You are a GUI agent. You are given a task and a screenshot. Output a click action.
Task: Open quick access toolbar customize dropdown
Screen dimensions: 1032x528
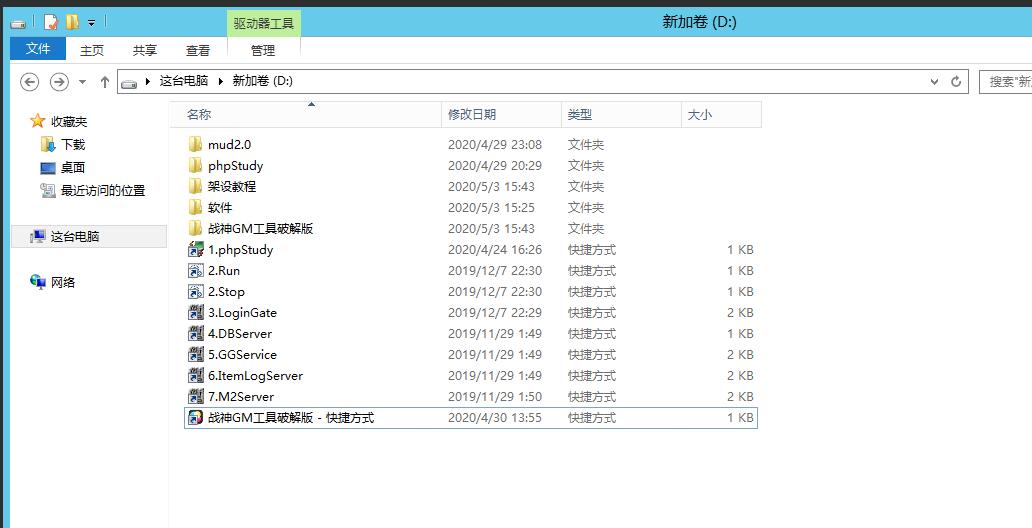point(92,22)
